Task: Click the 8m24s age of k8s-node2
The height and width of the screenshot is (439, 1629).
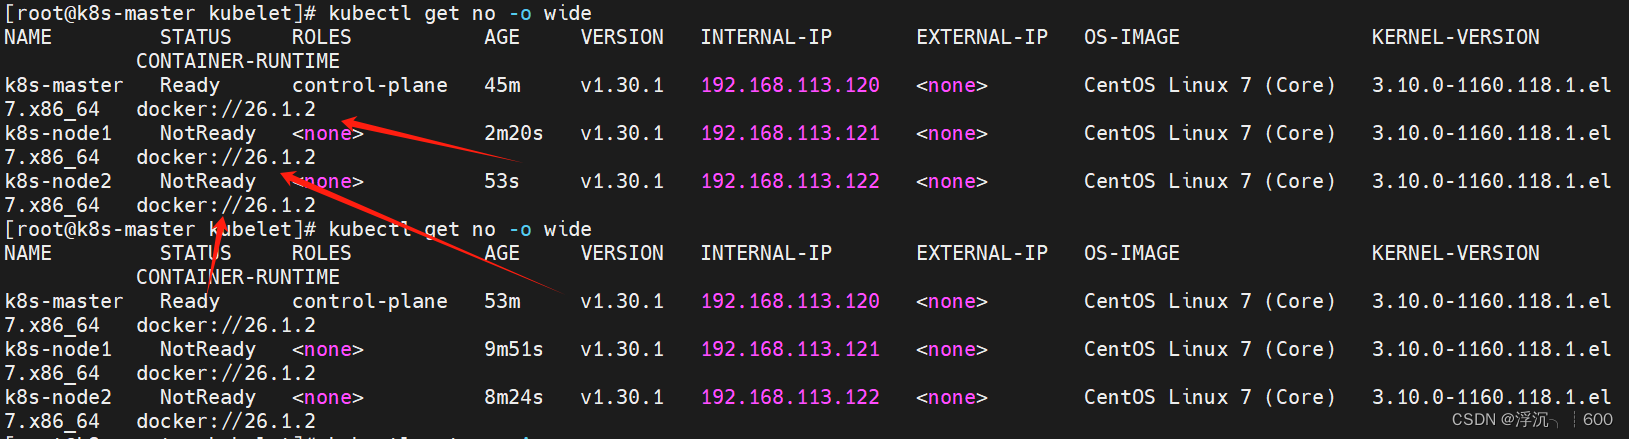Action: point(514,397)
